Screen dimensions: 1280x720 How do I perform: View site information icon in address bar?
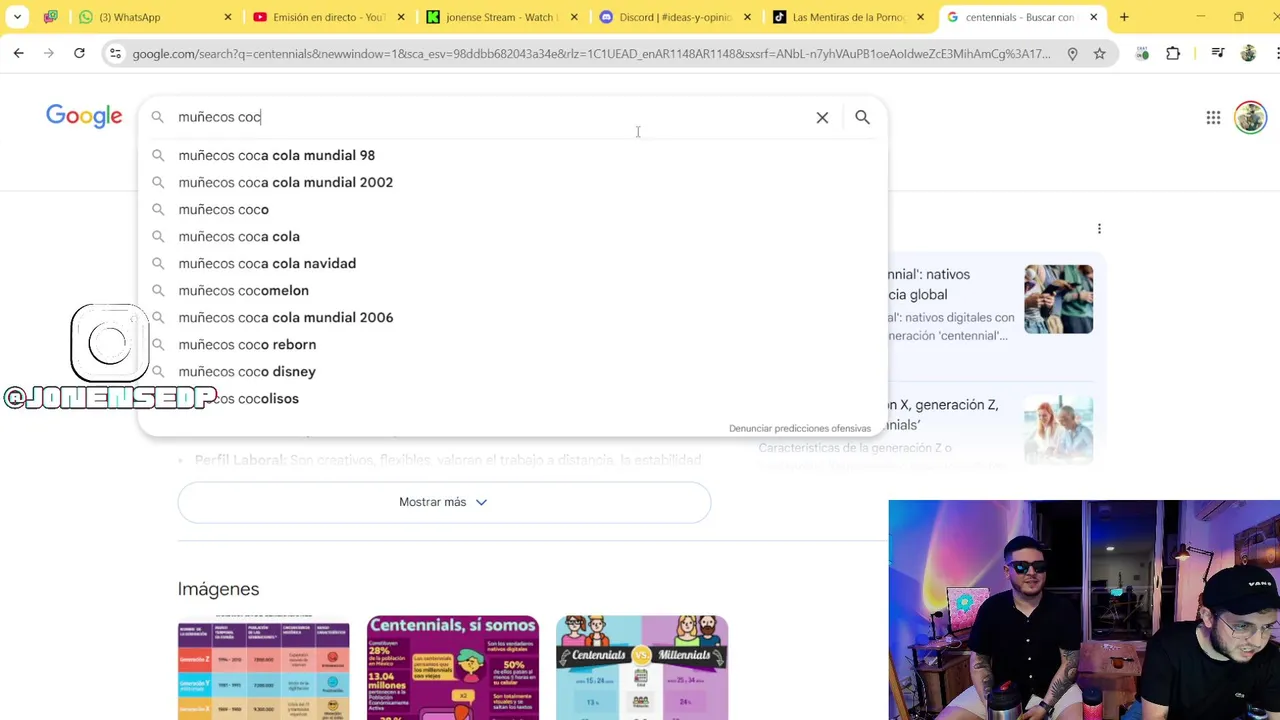pyautogui.click(x=115, y=54)
